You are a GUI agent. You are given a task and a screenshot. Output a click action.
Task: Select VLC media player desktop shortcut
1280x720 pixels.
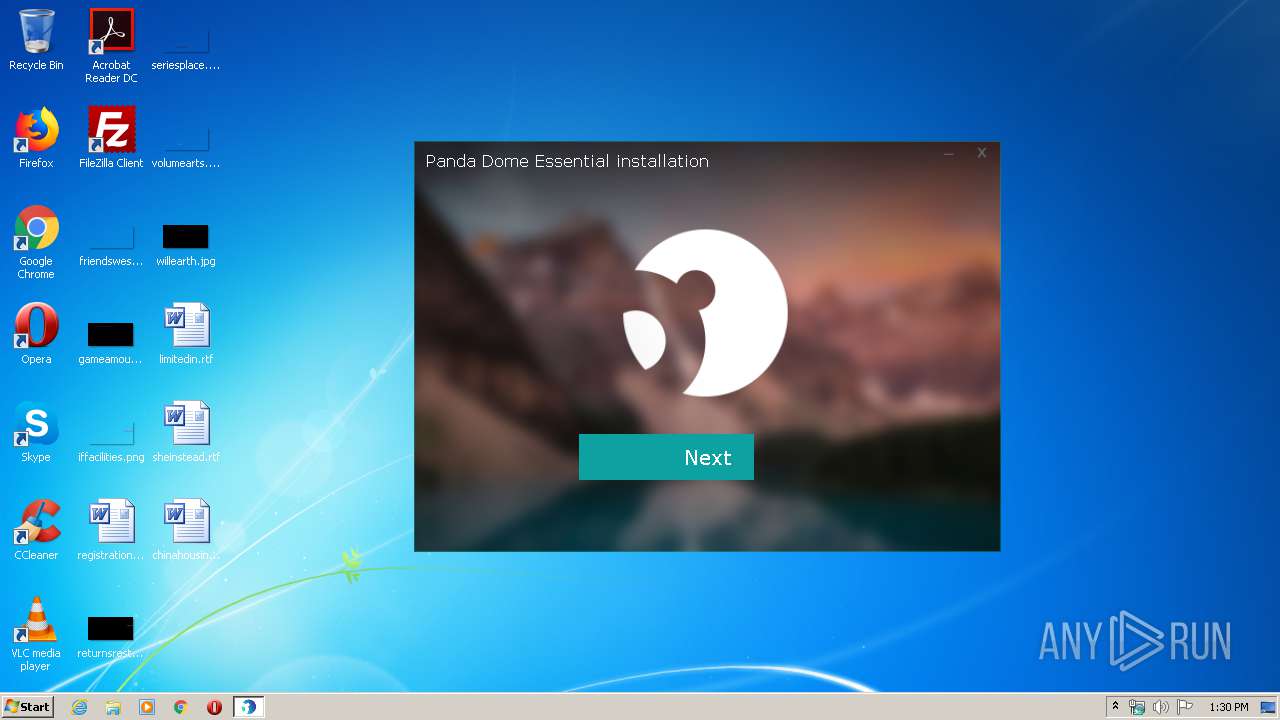click(x=36, y=634)
